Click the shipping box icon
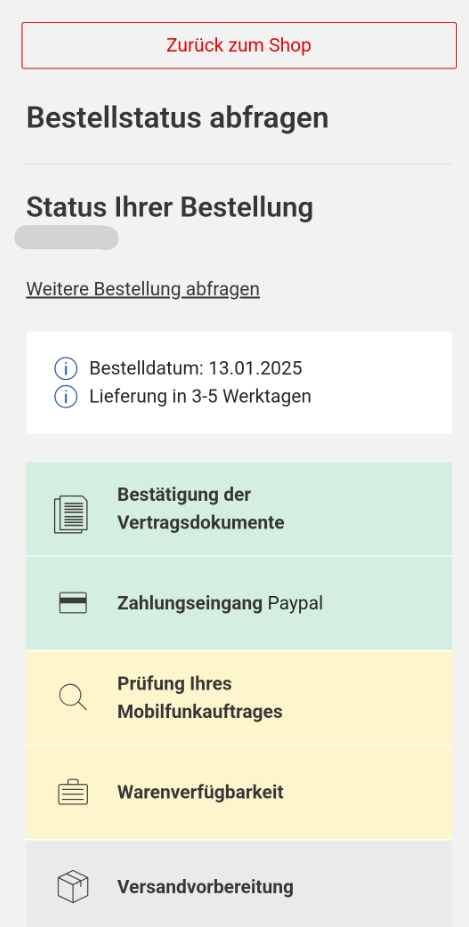The height and width of the screenshot is (927, 469). pos(73,886)
